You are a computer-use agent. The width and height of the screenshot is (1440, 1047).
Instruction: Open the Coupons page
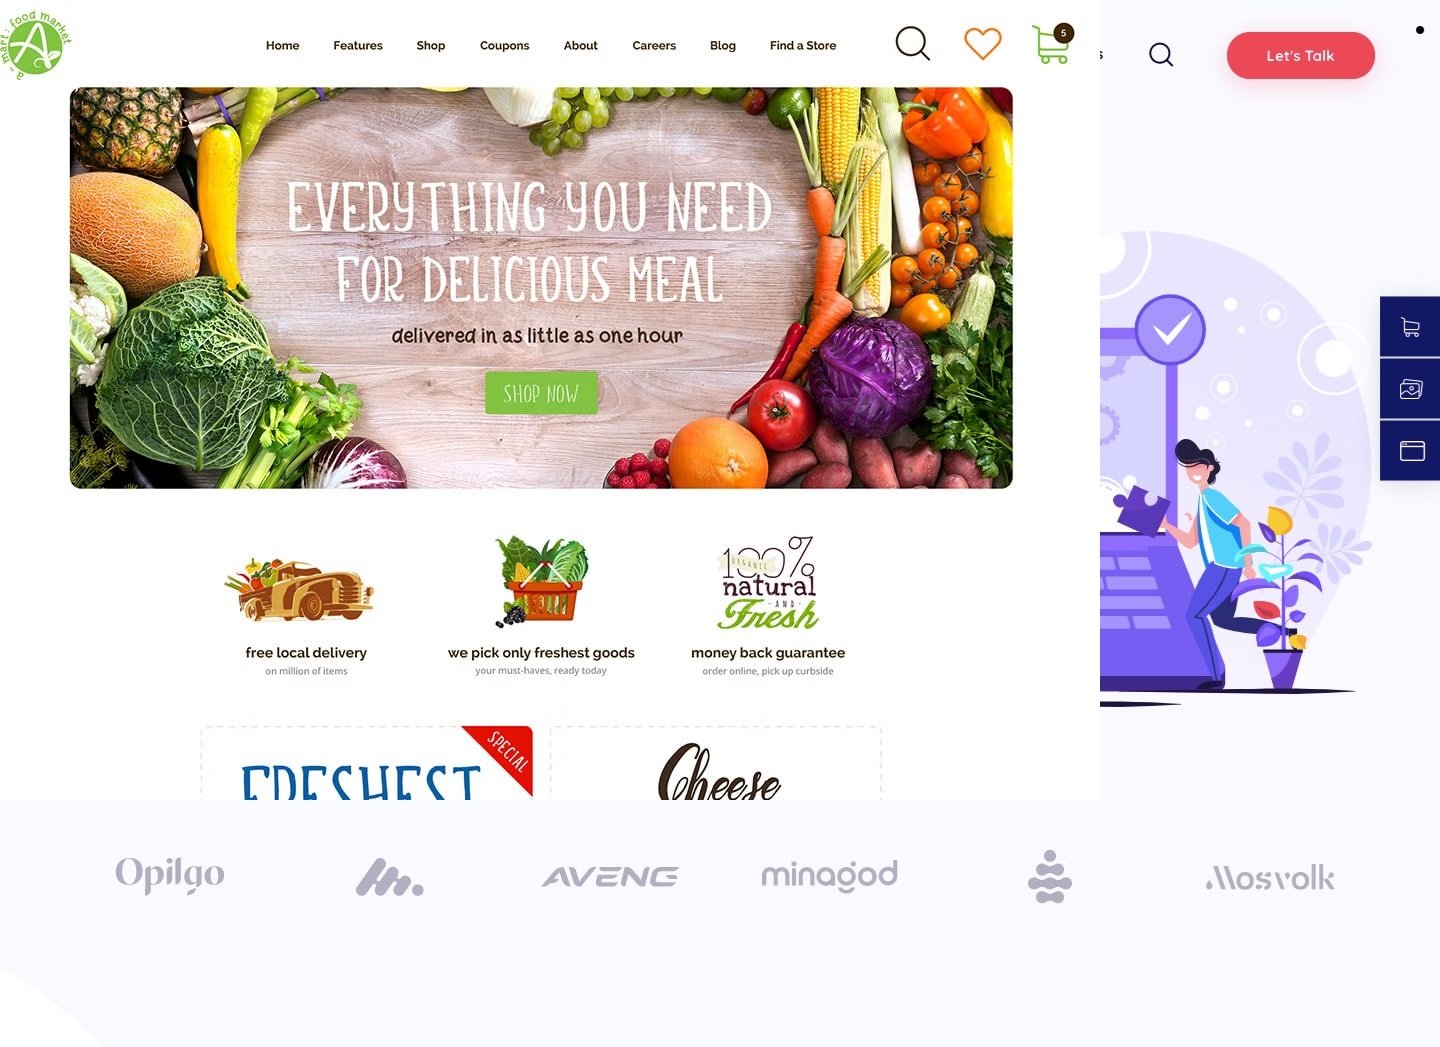point(504,45)
